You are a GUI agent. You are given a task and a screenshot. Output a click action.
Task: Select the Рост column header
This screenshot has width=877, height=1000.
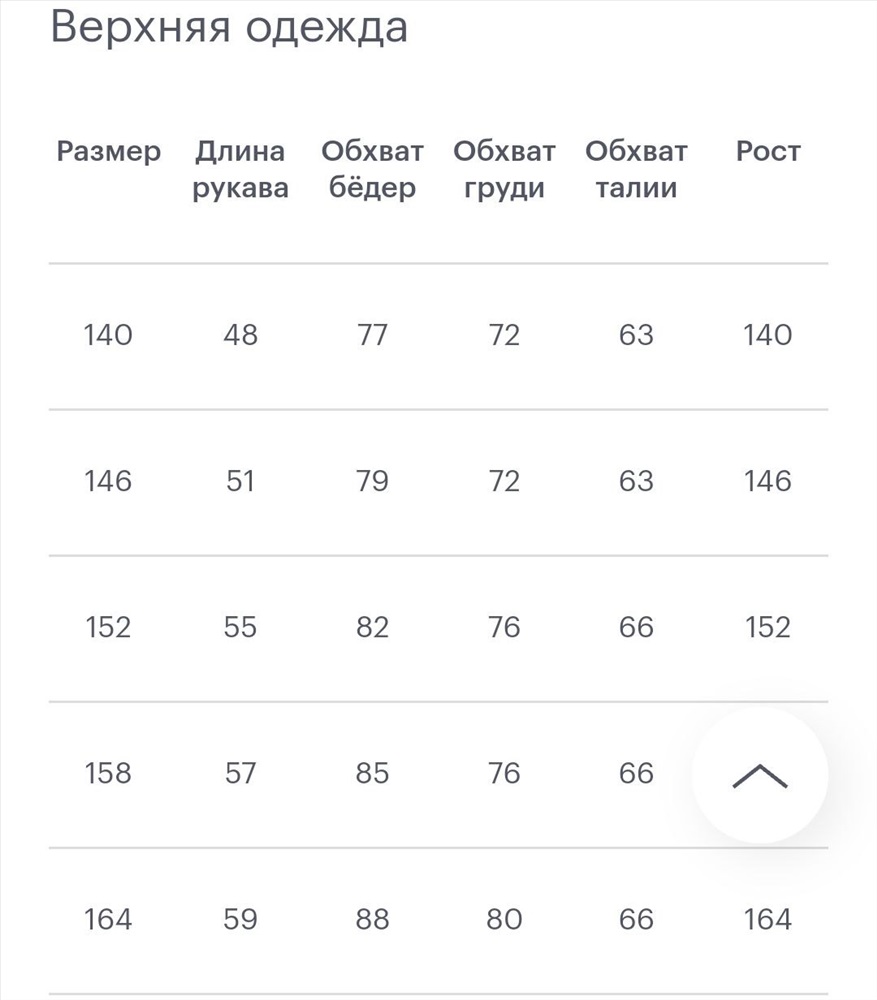pos(768,151)
